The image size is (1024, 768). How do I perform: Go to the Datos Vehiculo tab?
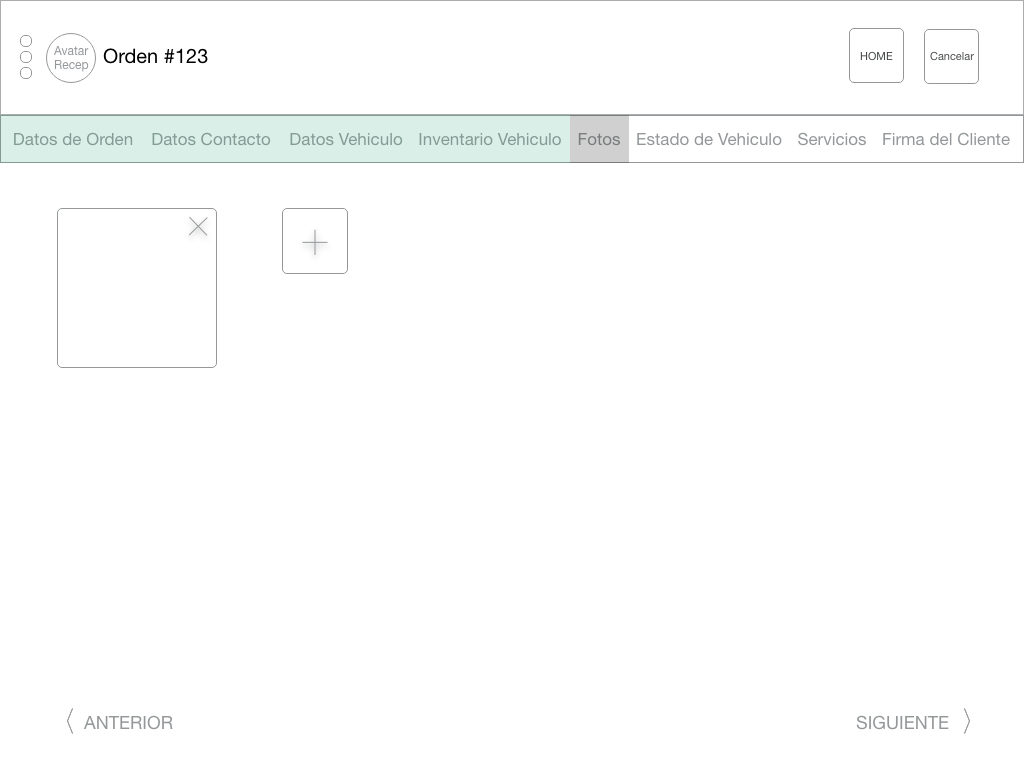coord(346,139)
